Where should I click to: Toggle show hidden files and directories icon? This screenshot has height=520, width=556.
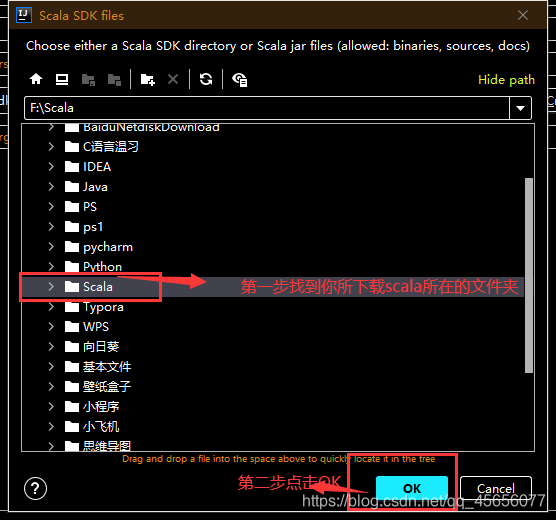pos(239,79)
